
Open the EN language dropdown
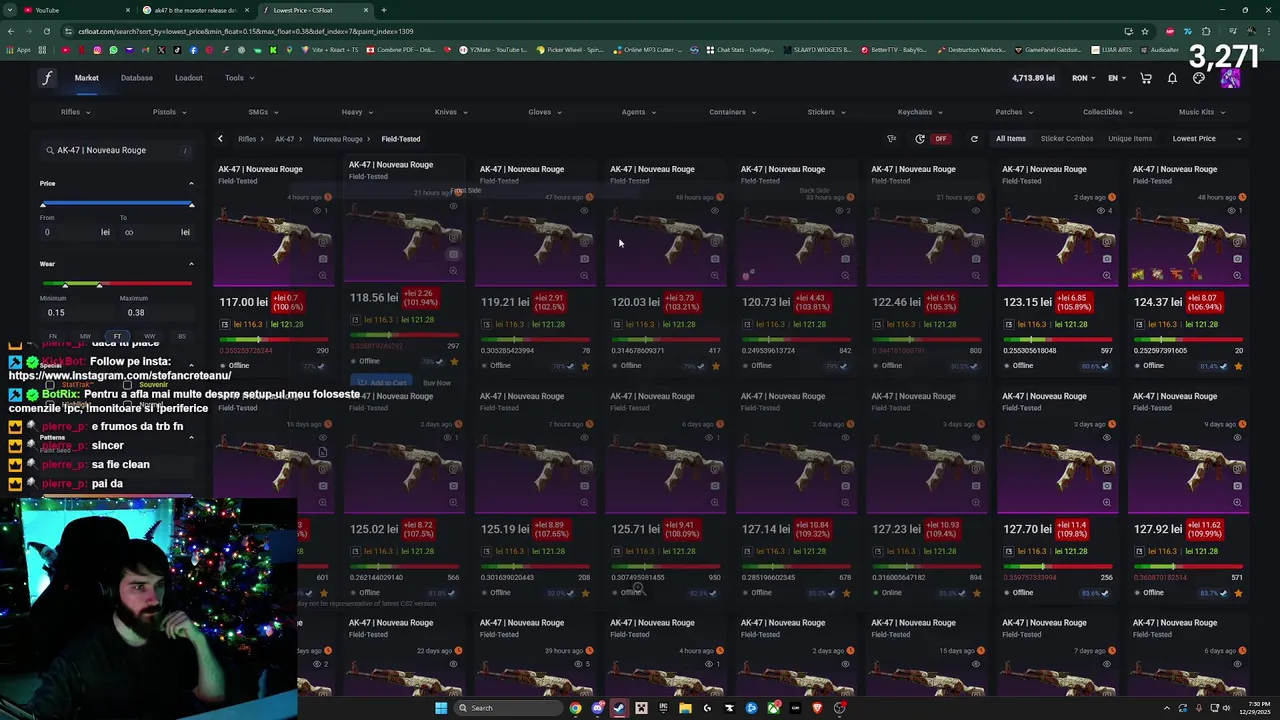click(1117, 78)
